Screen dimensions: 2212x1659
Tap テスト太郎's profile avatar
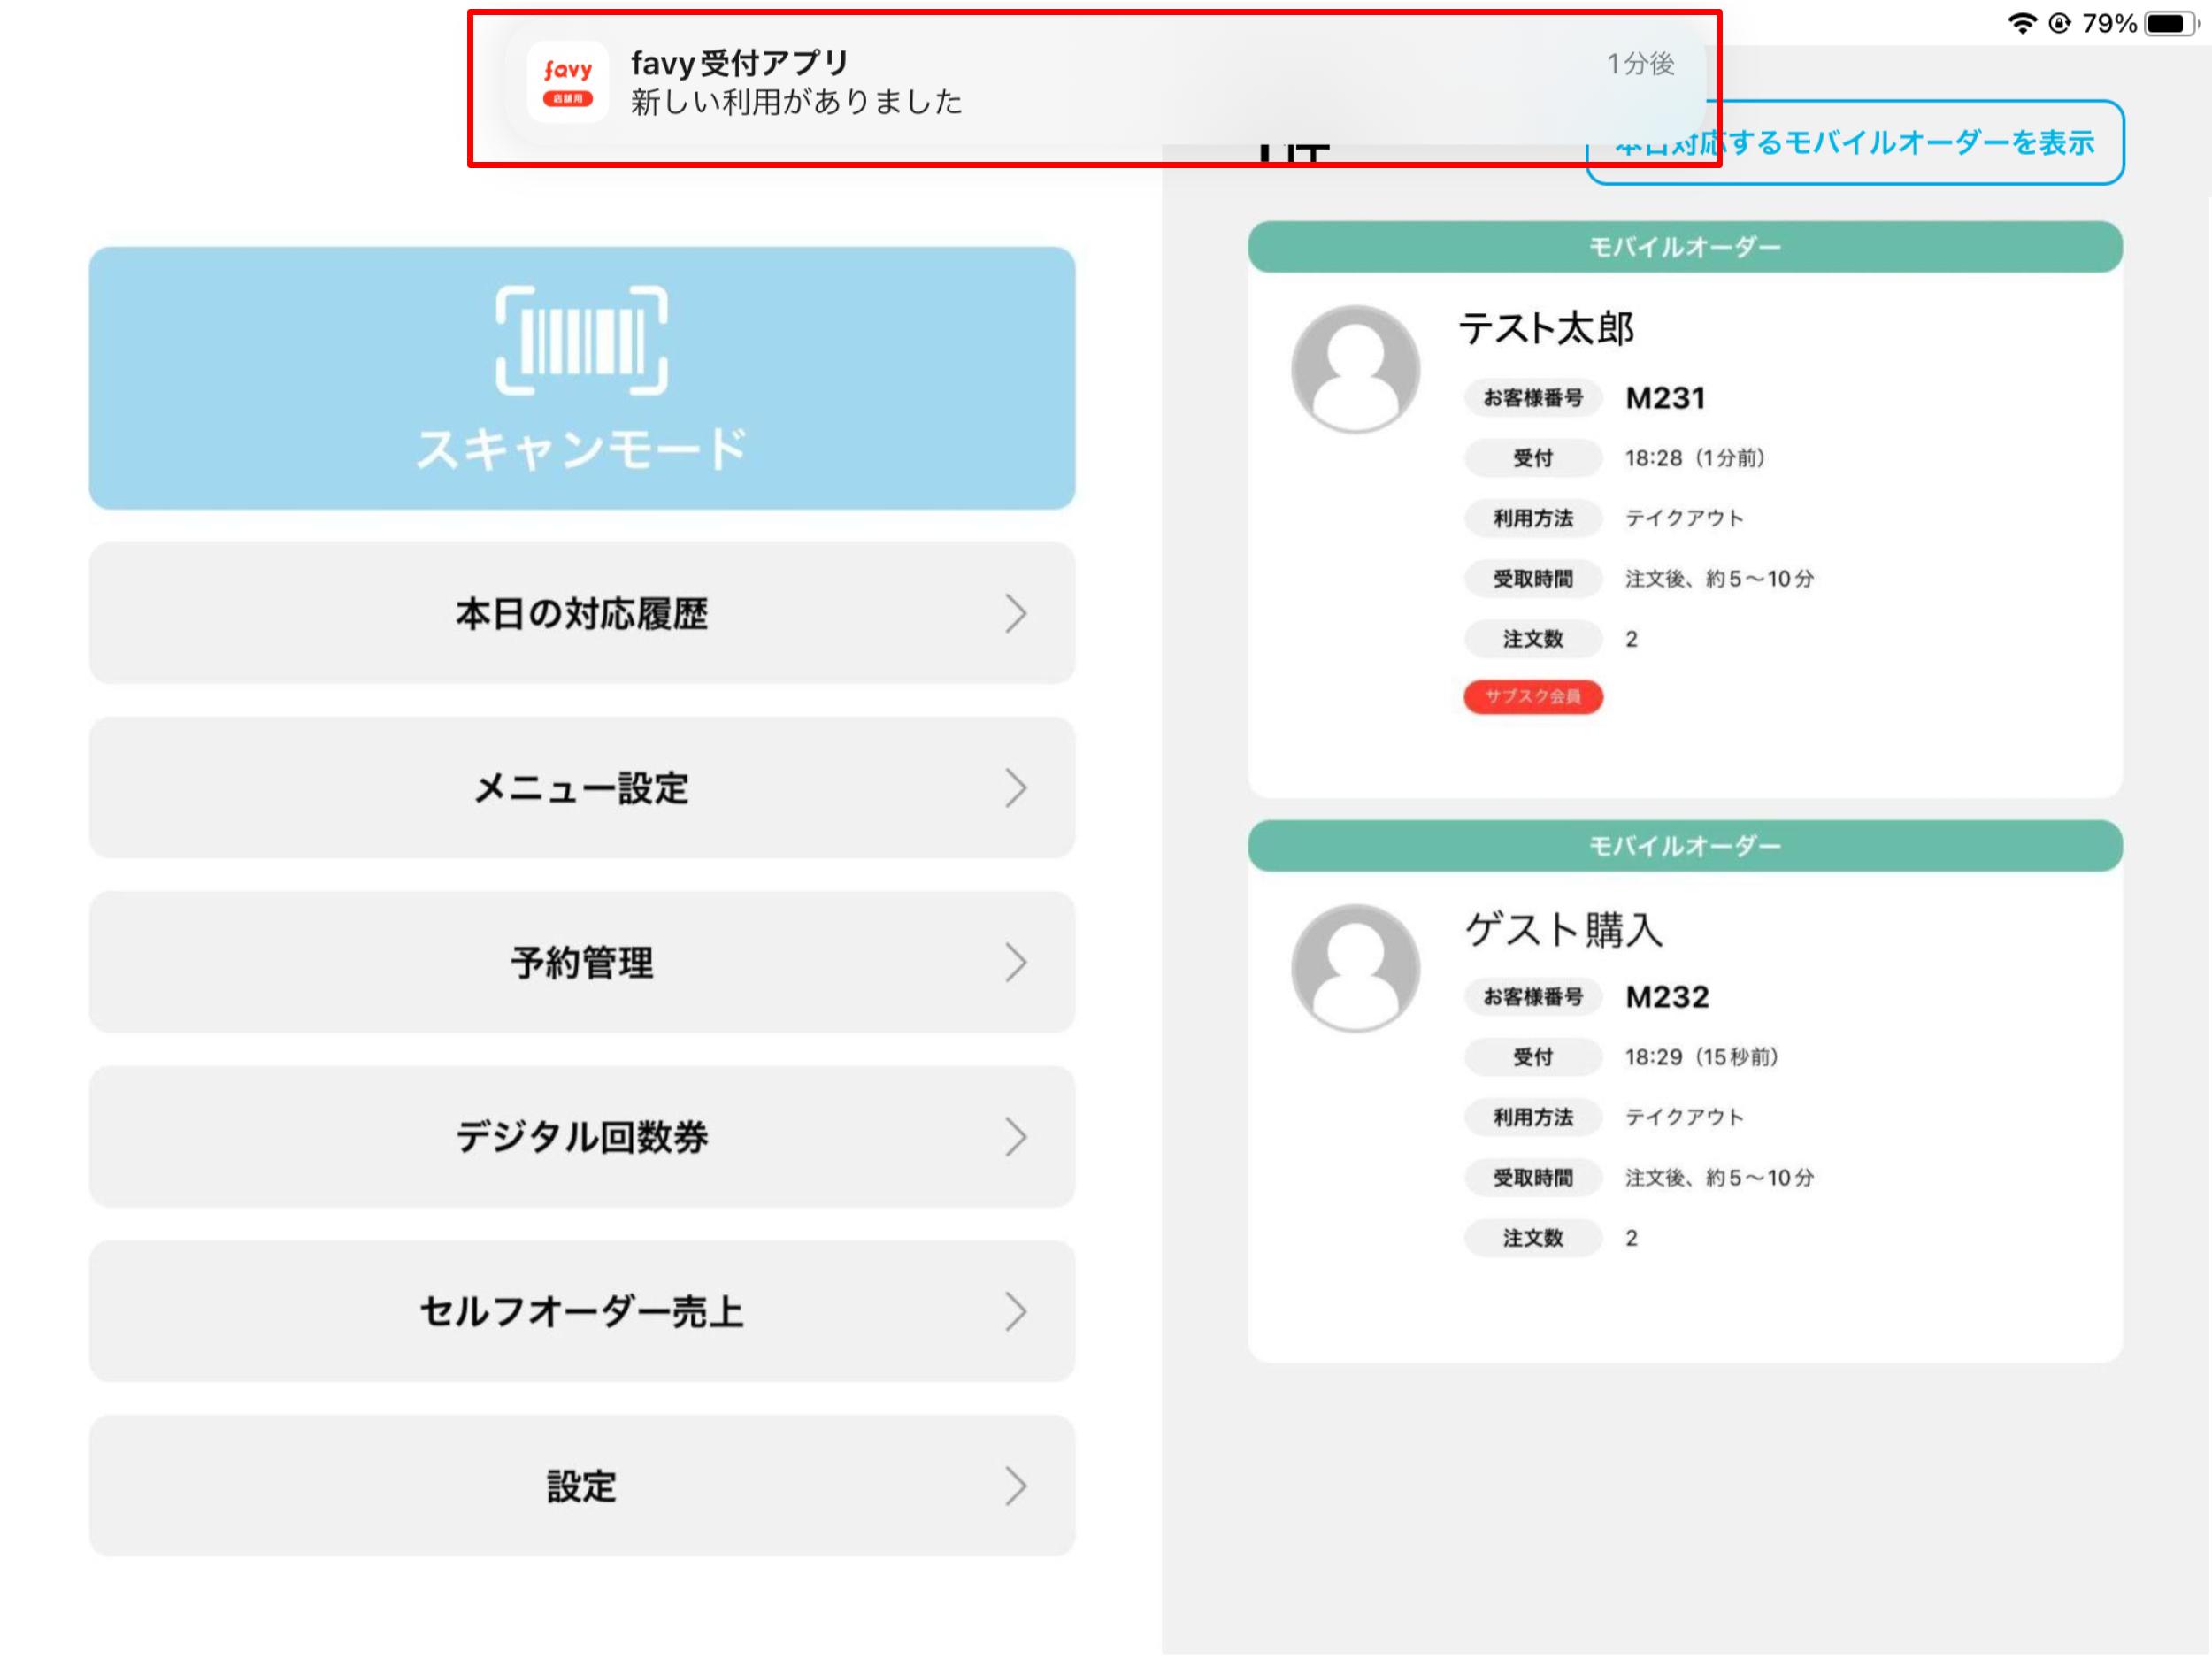pyautogui.click(x=1355, y=369)
